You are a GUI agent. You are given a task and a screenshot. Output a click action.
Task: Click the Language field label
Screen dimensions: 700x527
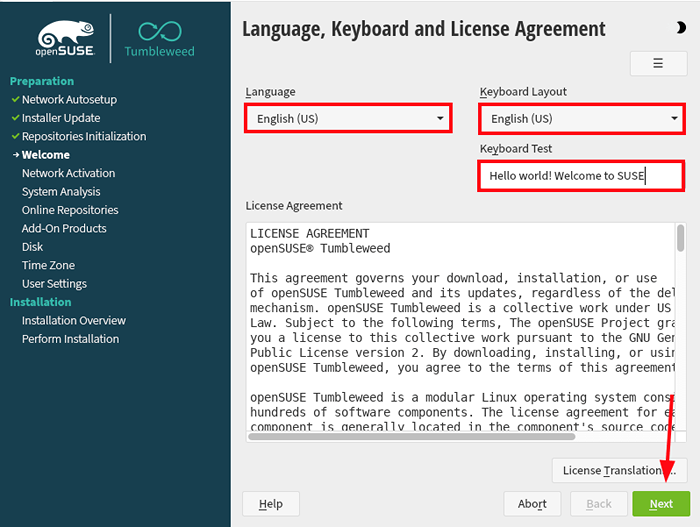(270, 92)
